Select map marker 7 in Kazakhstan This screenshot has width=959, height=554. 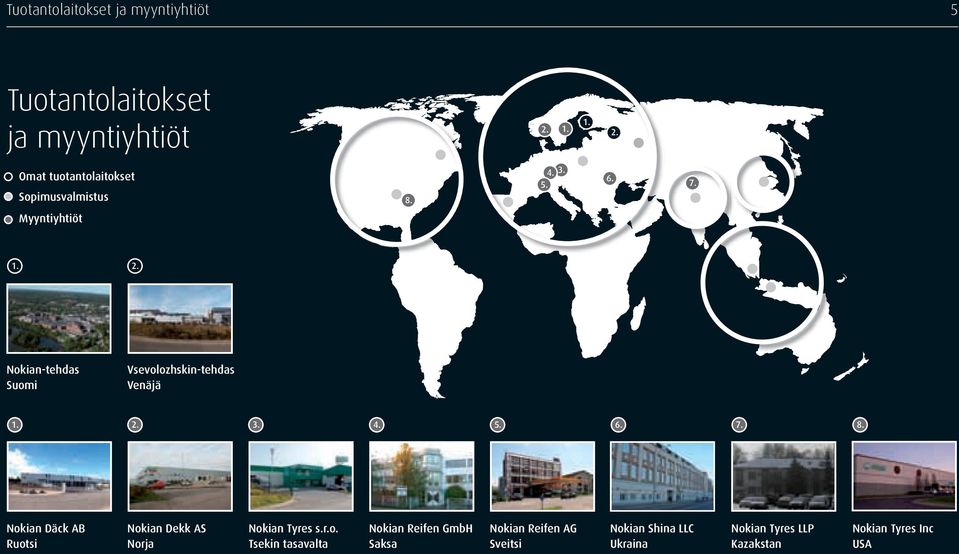(692, 183)
